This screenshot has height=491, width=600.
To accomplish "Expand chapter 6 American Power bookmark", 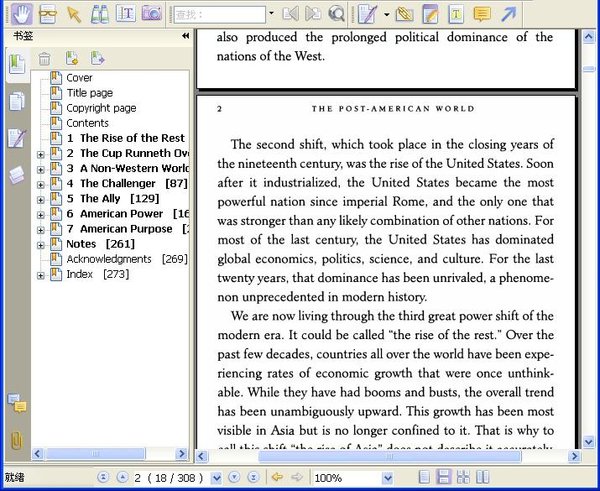I will pyautogui.click(x=41, y=215).
